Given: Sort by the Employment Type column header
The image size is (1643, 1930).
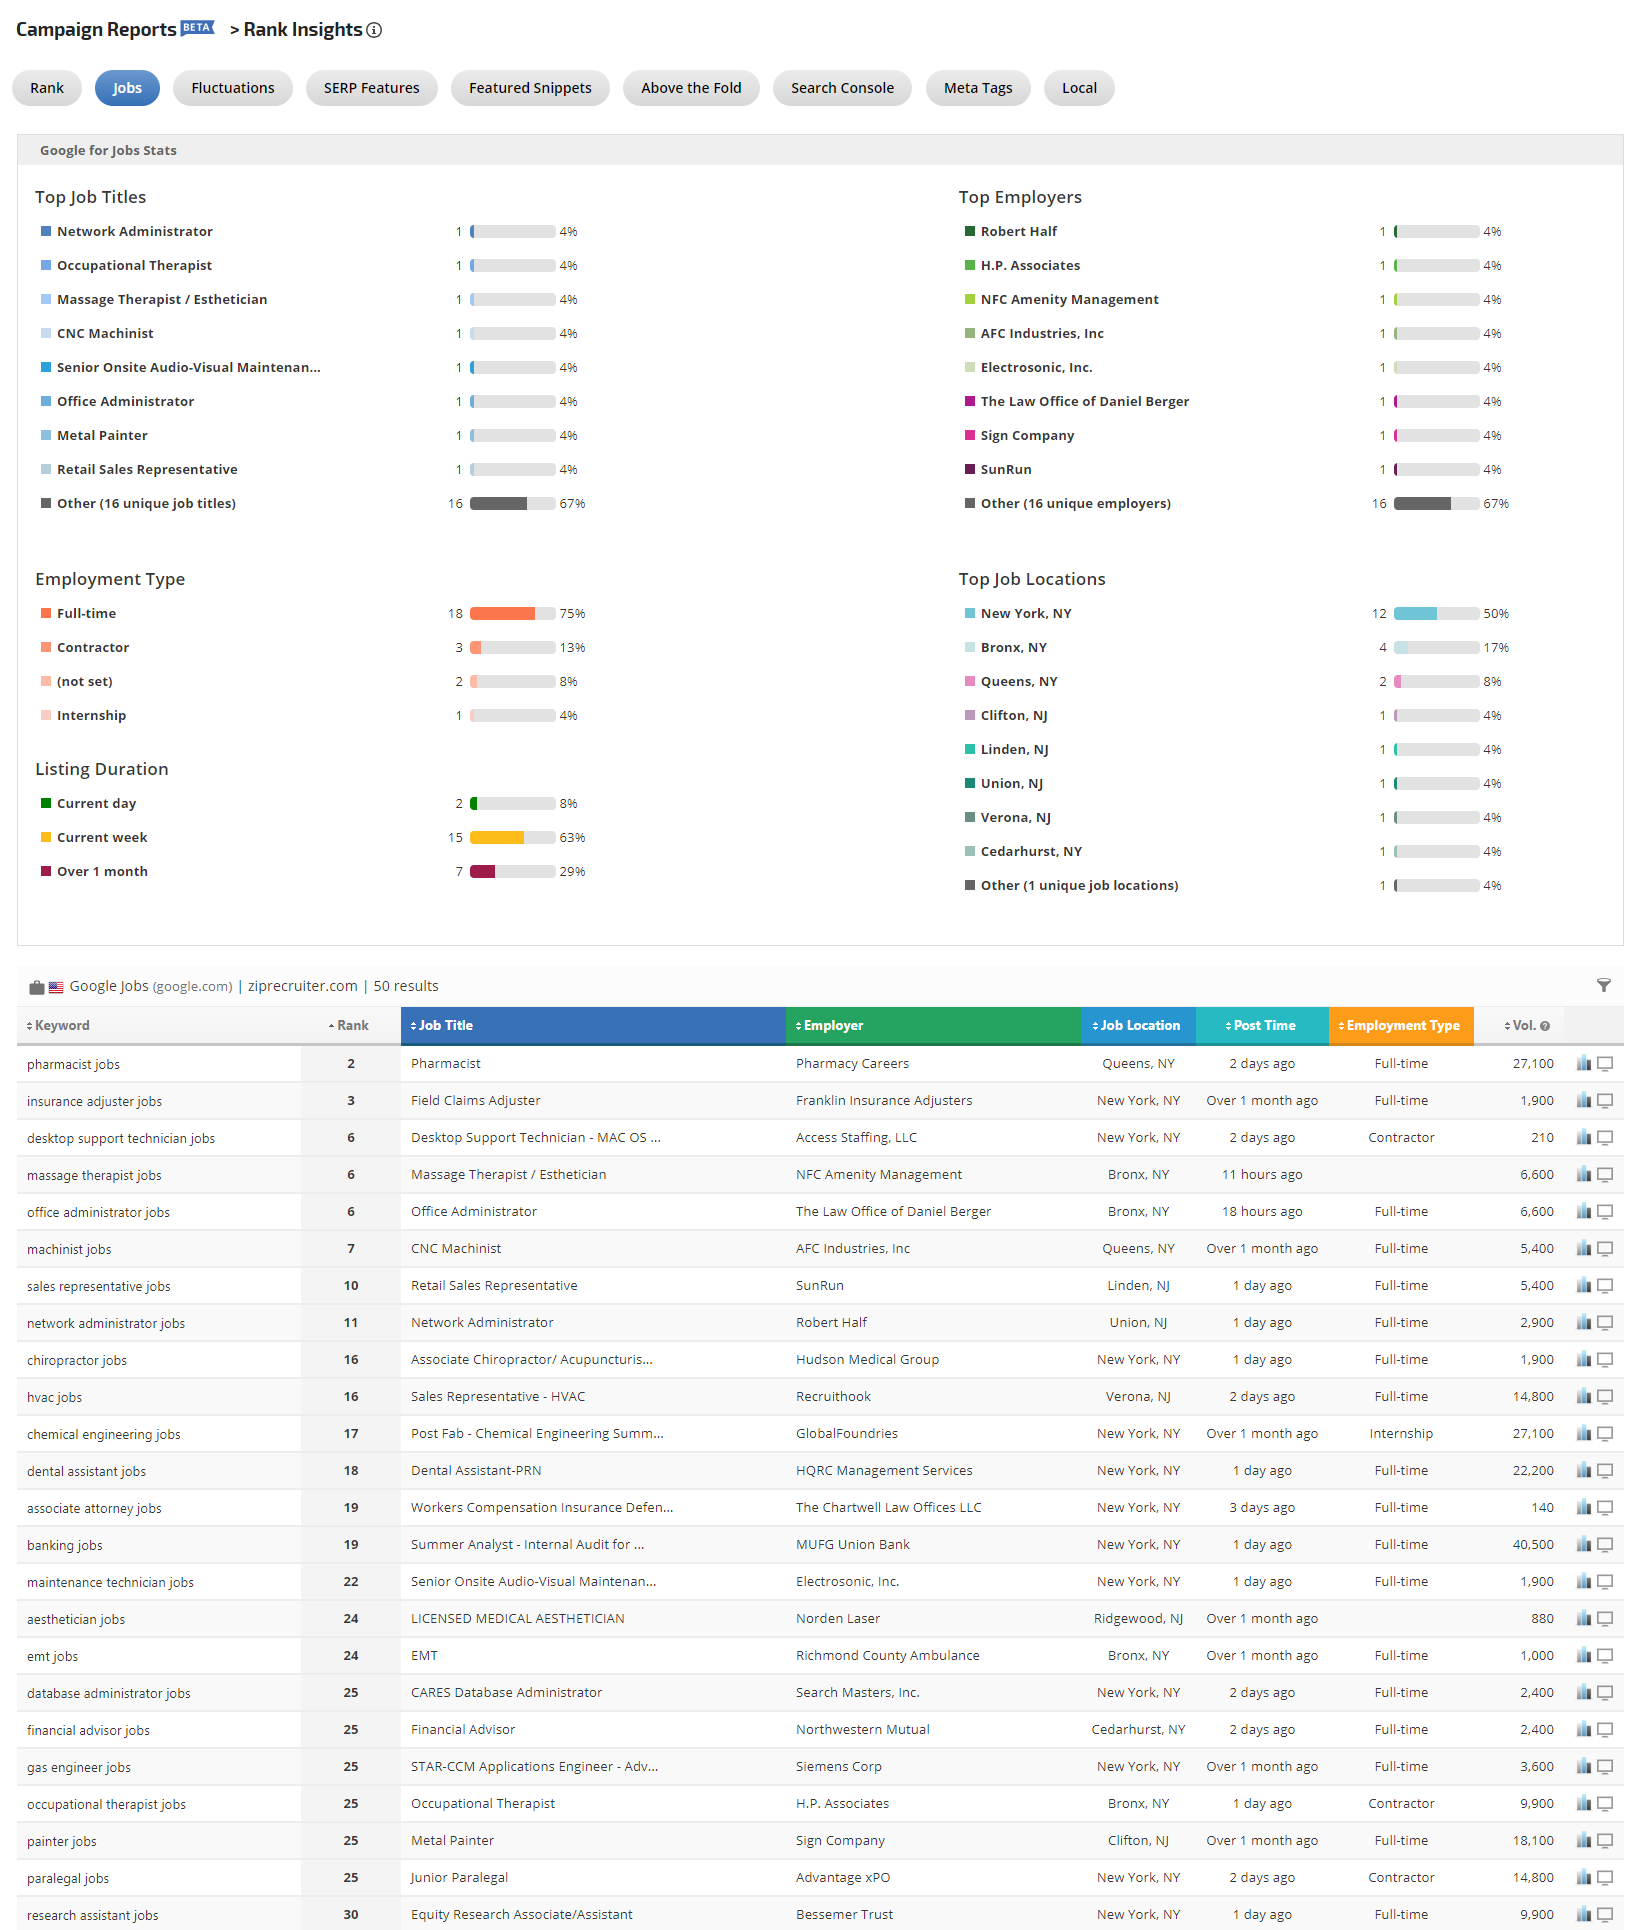Looking at the screenshot, I should 1401,1026.
